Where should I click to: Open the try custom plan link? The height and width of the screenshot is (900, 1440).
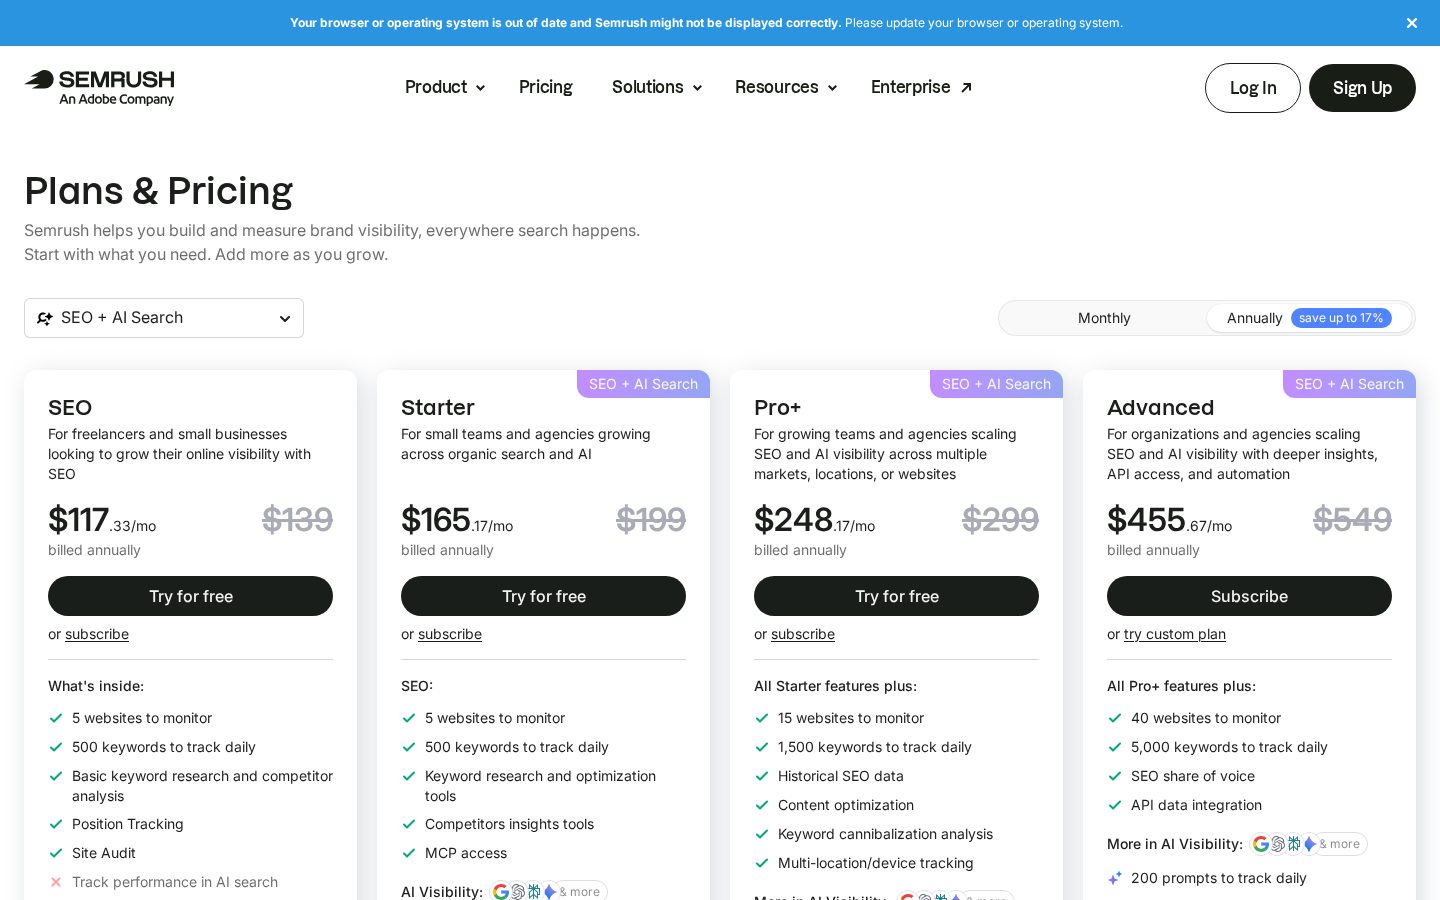(x=1175, y=634)
